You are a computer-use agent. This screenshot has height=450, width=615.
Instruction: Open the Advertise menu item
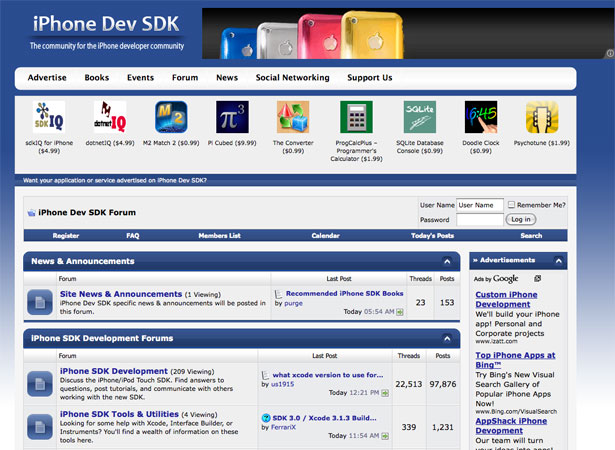pos(47,78)
